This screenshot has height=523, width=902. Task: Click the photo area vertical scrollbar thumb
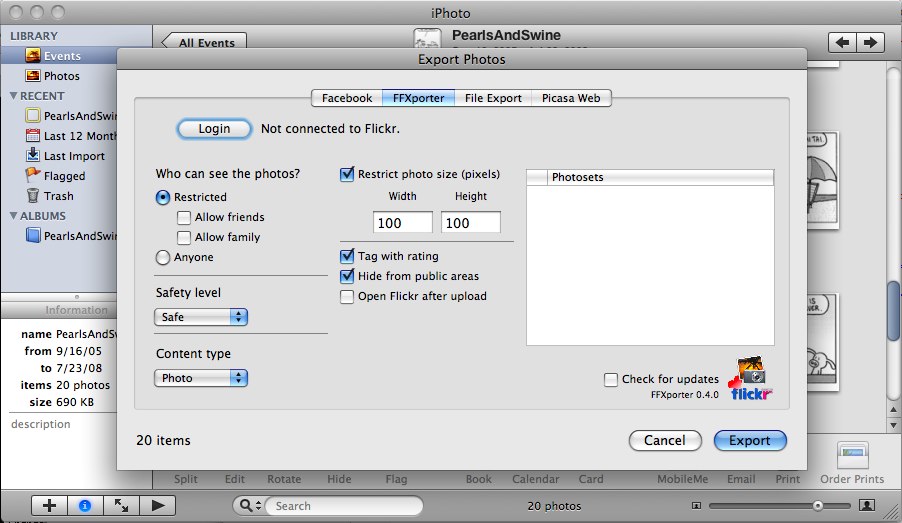(x=893, y=311)
